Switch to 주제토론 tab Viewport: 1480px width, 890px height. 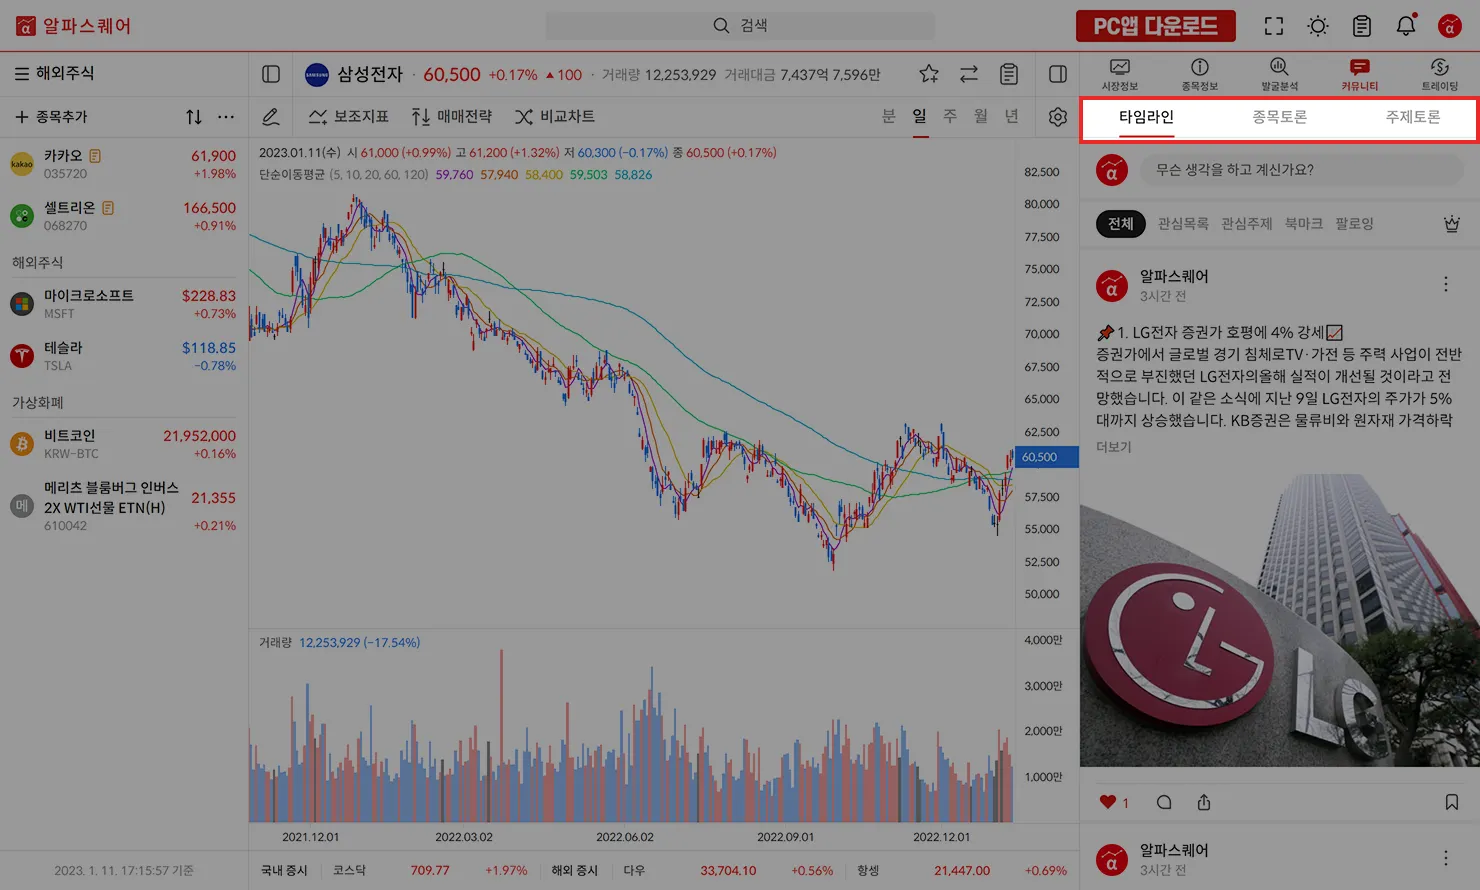click(1413, 117)
